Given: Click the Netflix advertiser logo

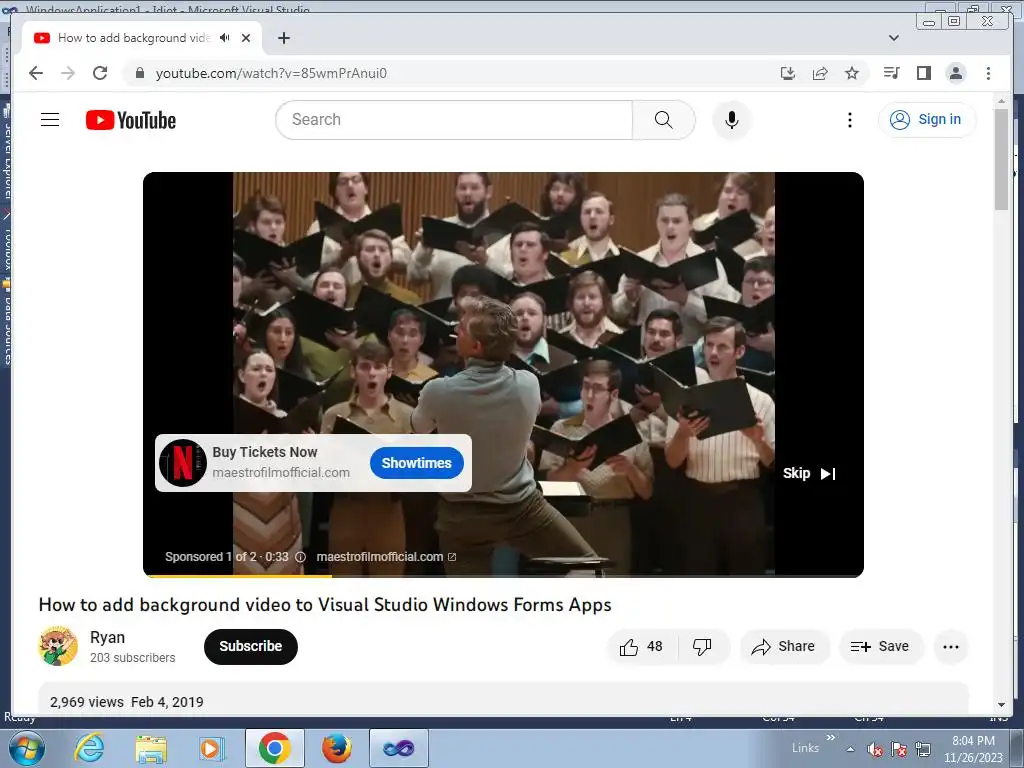Looking at the screenshot, I should click(183, 462).
